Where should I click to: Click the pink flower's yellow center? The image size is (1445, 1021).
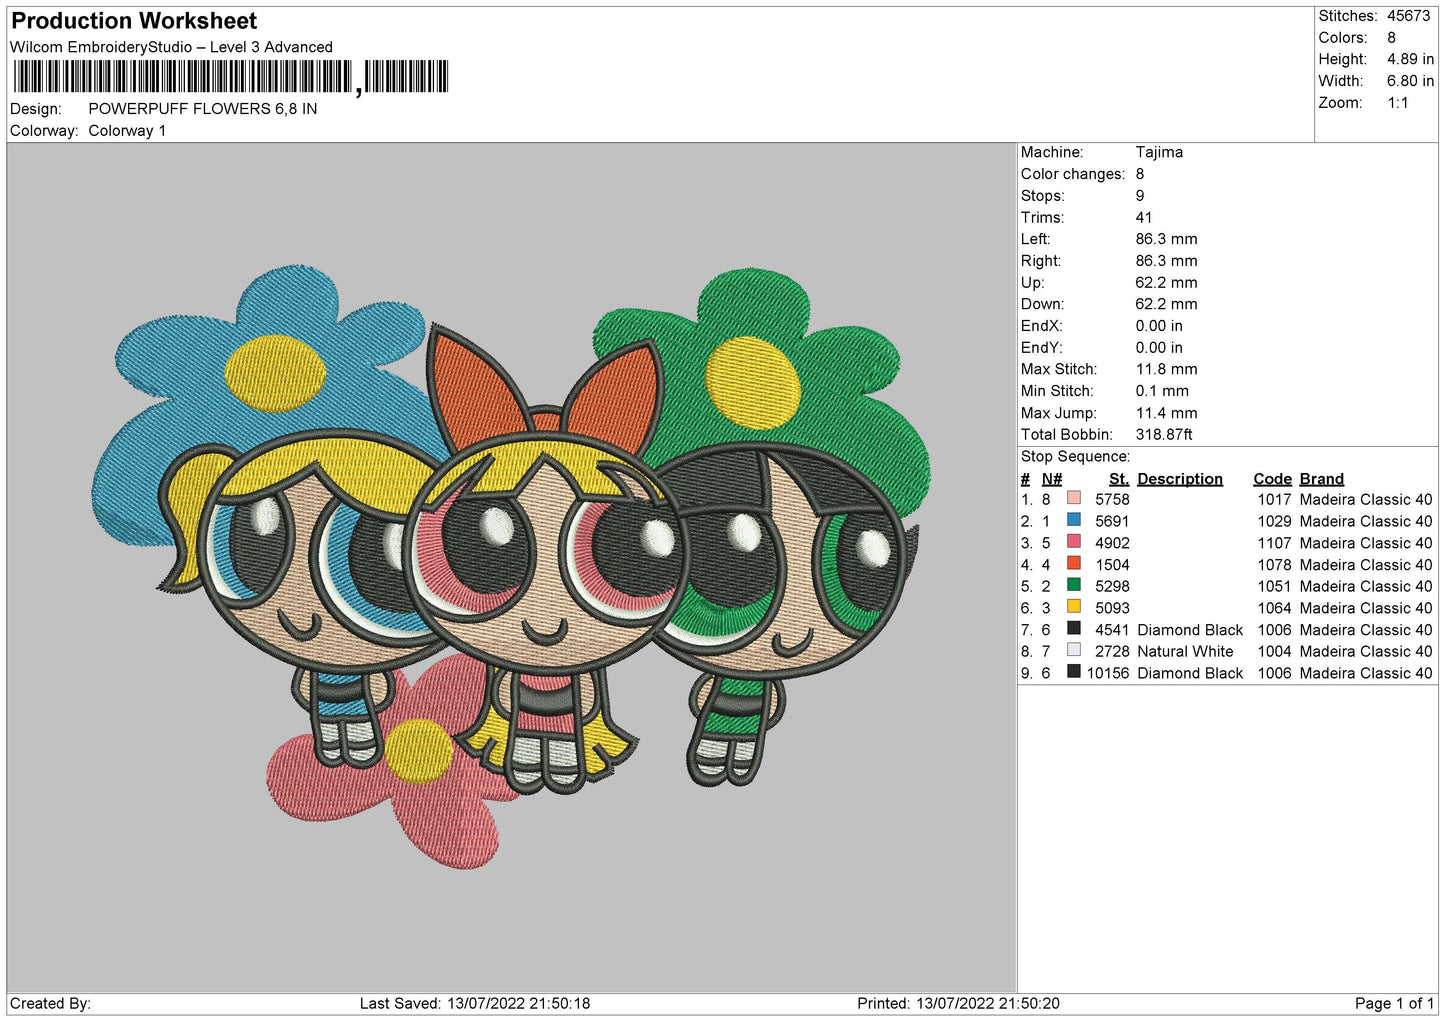point(418,750)
